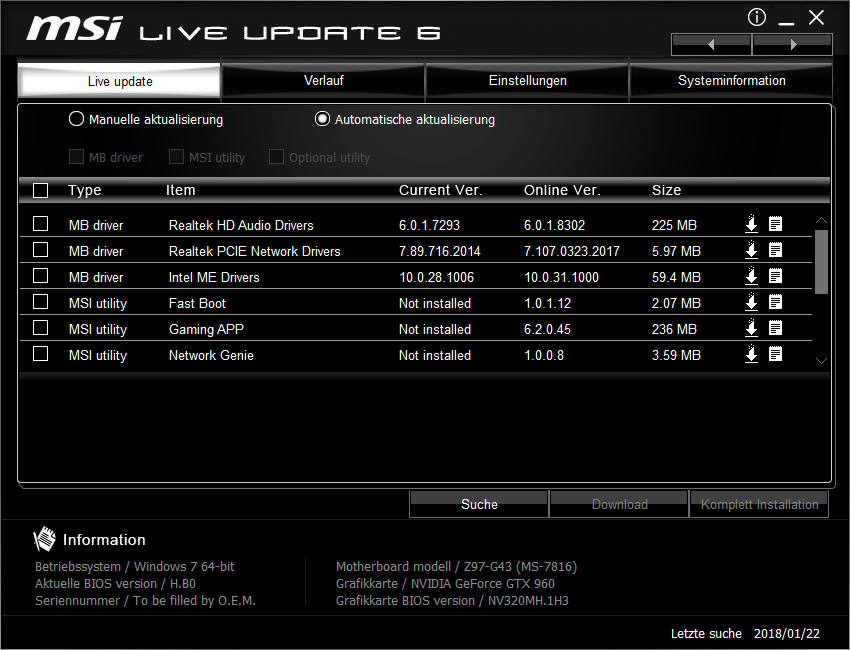Click the MSI logo

coord(75,28)
